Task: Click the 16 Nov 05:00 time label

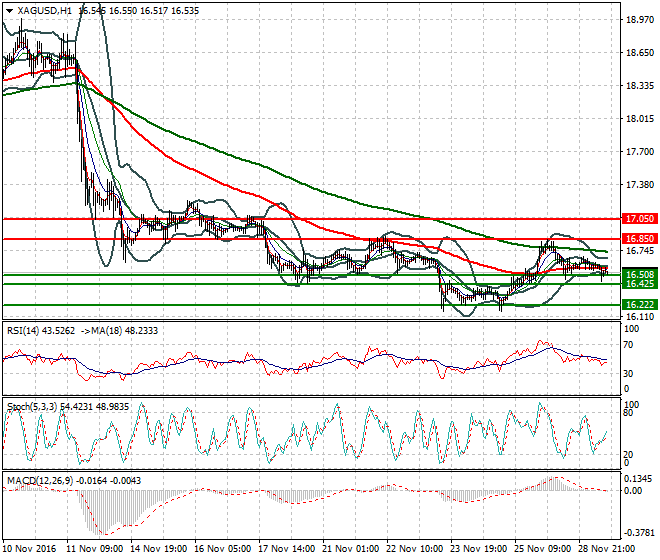Action: 223,549
